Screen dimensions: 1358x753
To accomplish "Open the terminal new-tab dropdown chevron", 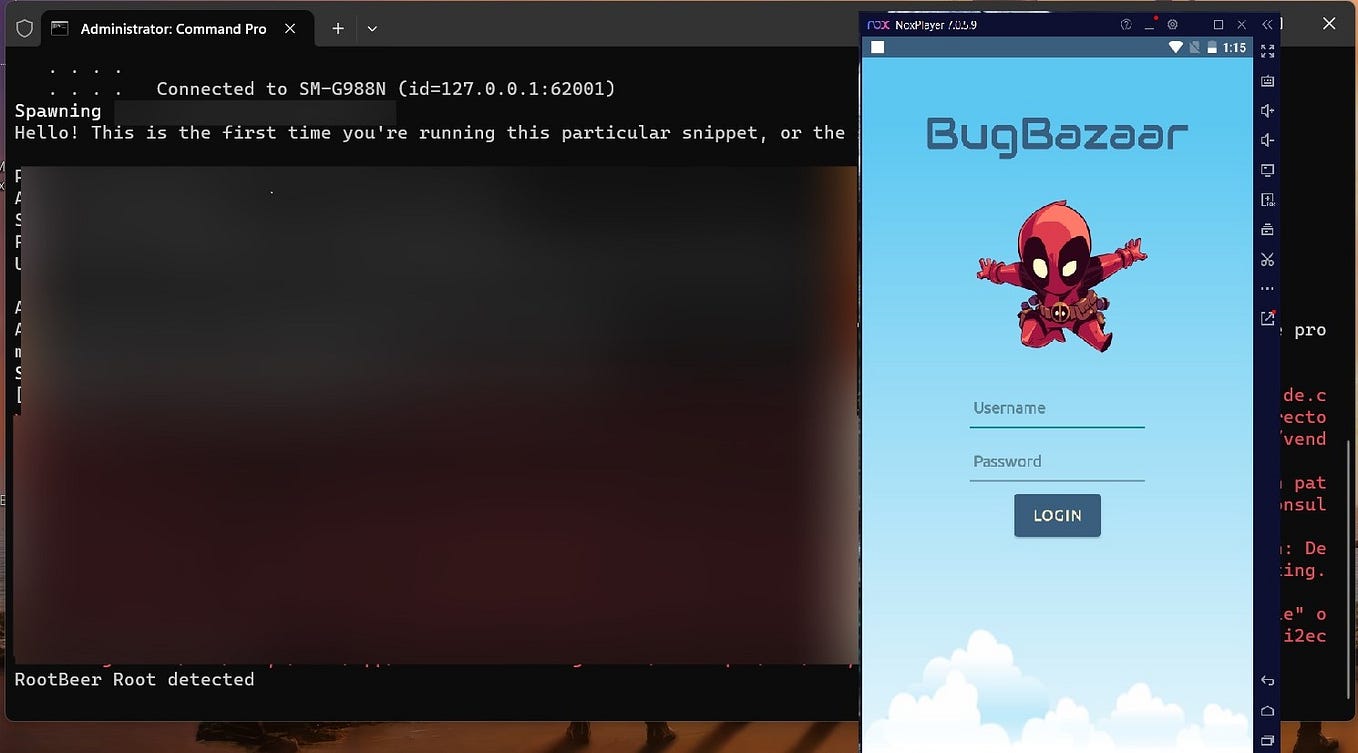I will (x=371, y=29).
